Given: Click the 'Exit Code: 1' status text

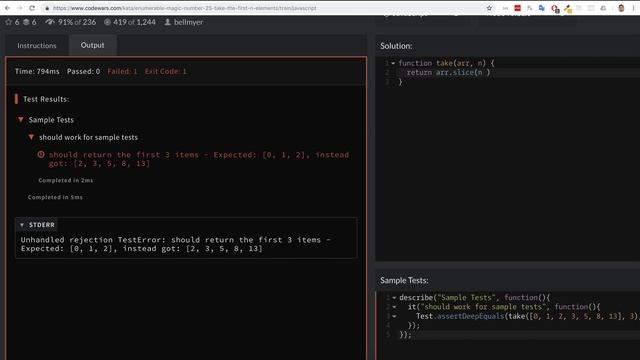Looking at the screenshot, I should [165, 71].
